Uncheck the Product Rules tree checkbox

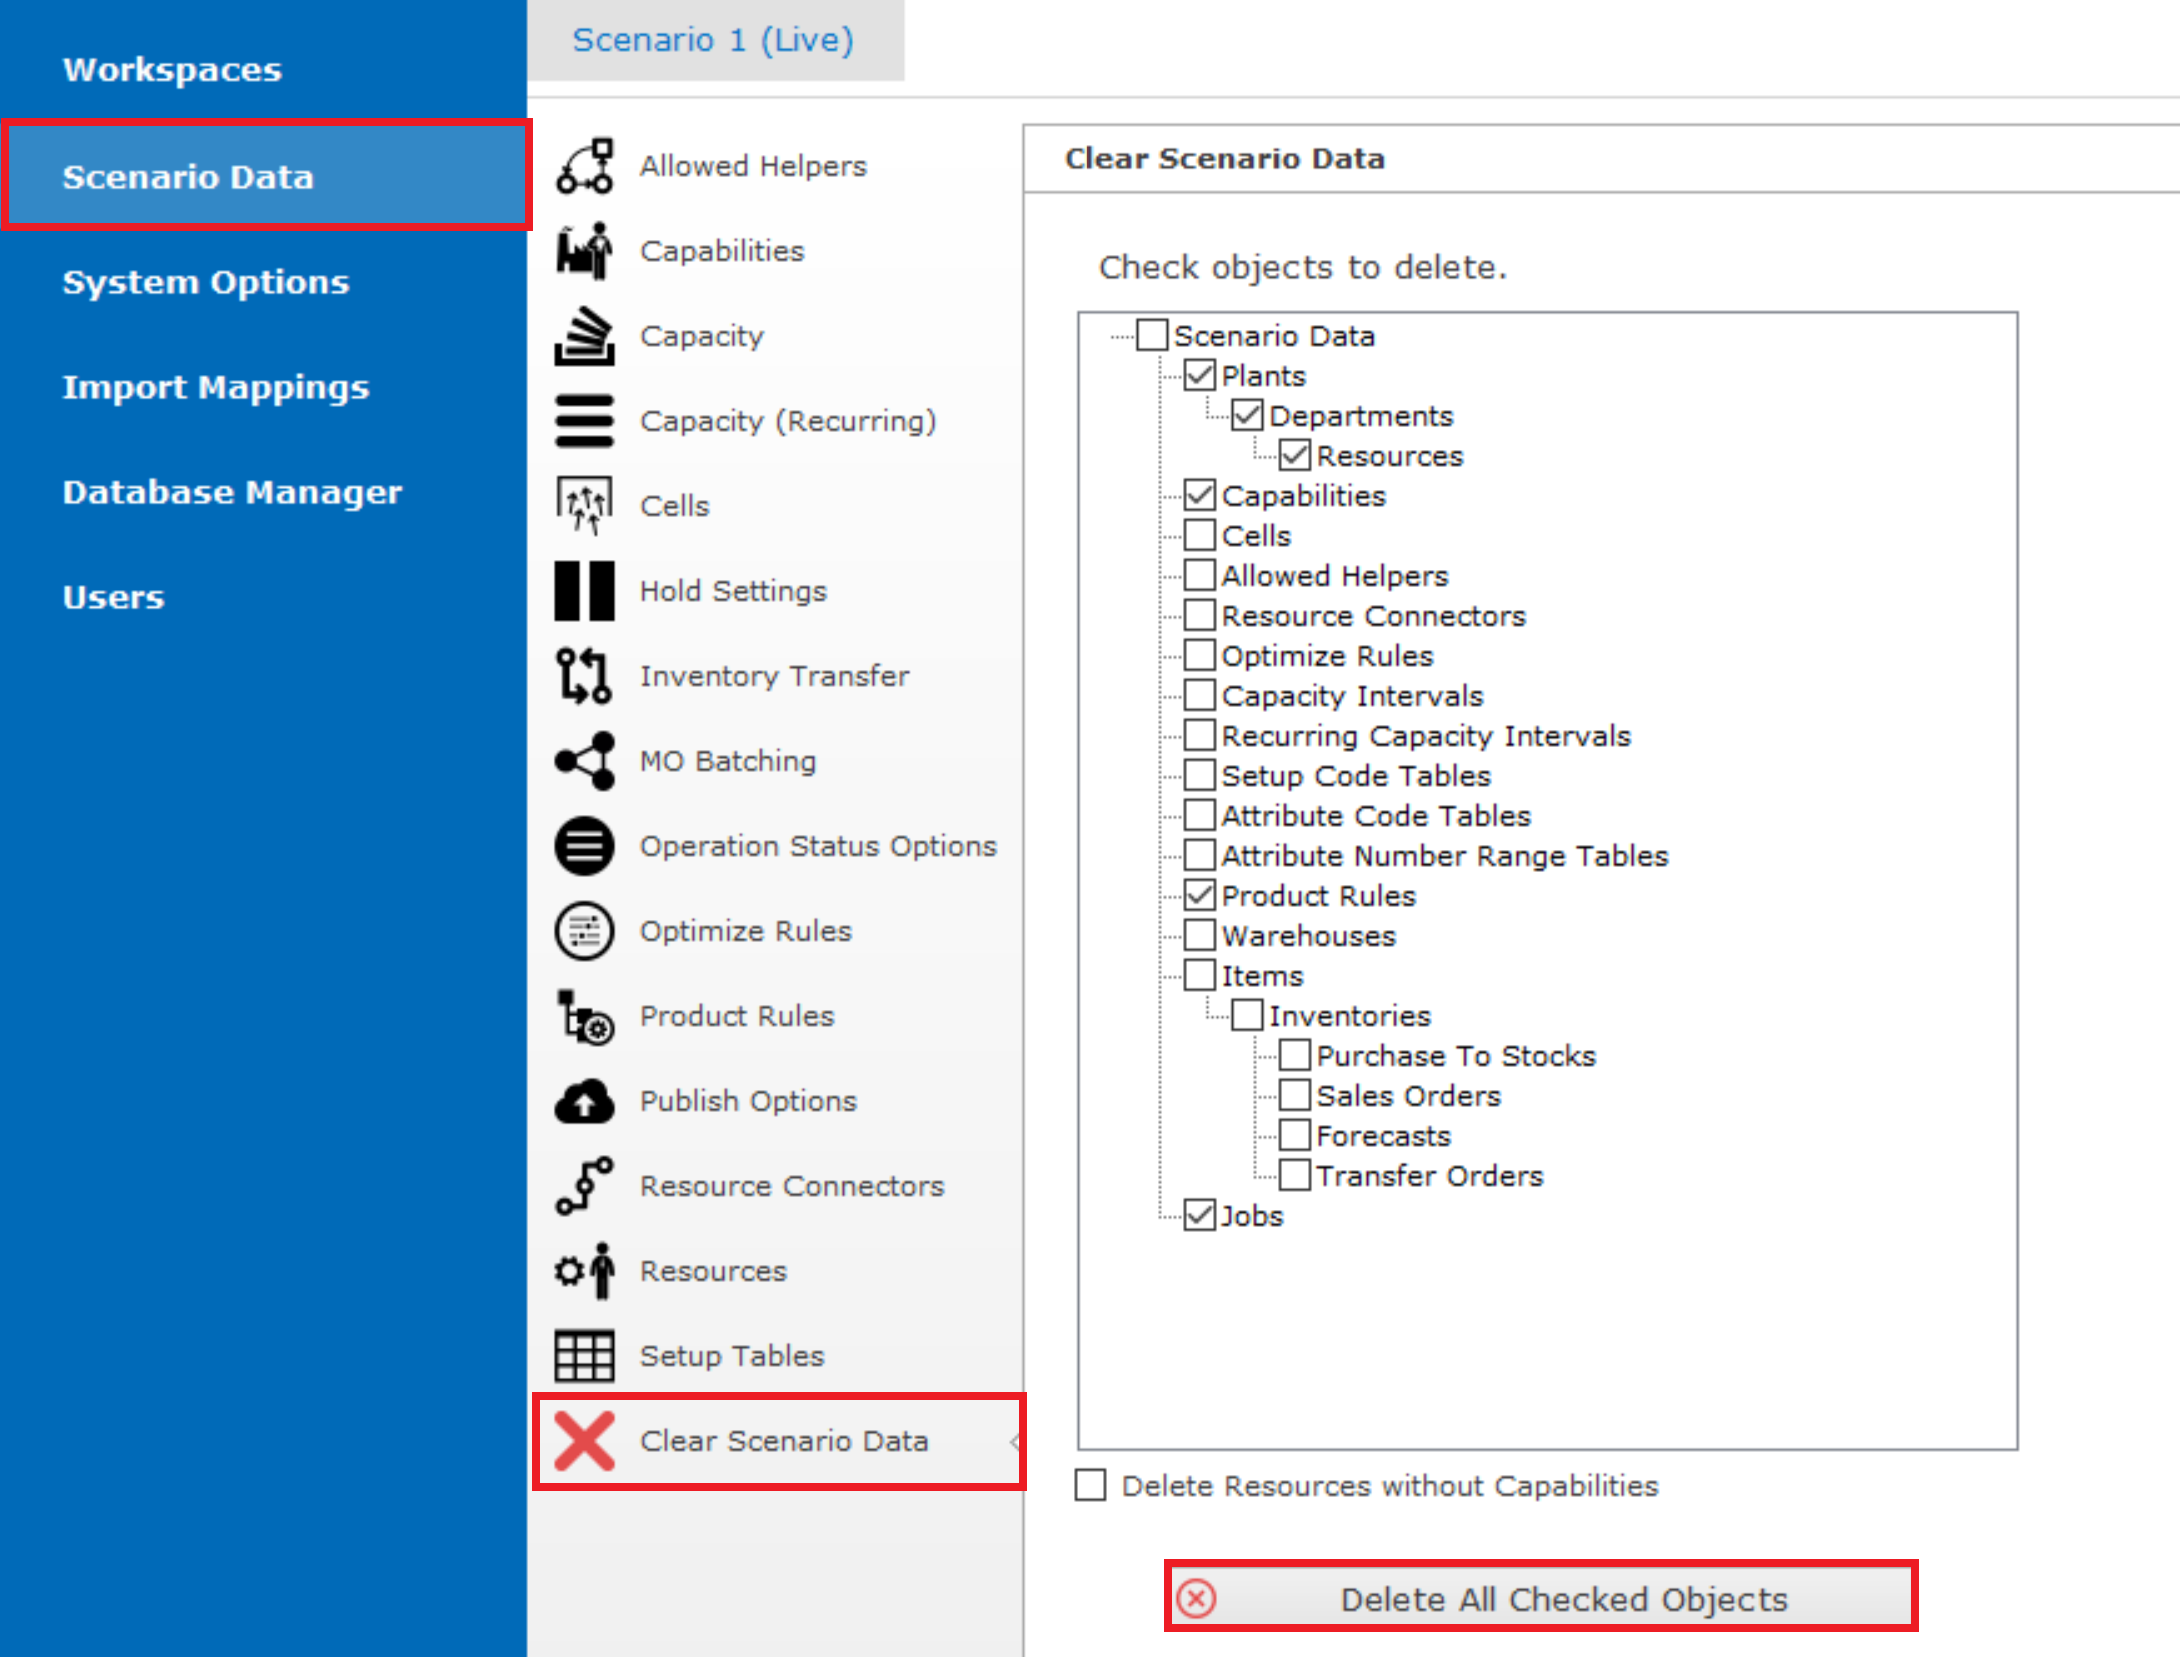1200,895
